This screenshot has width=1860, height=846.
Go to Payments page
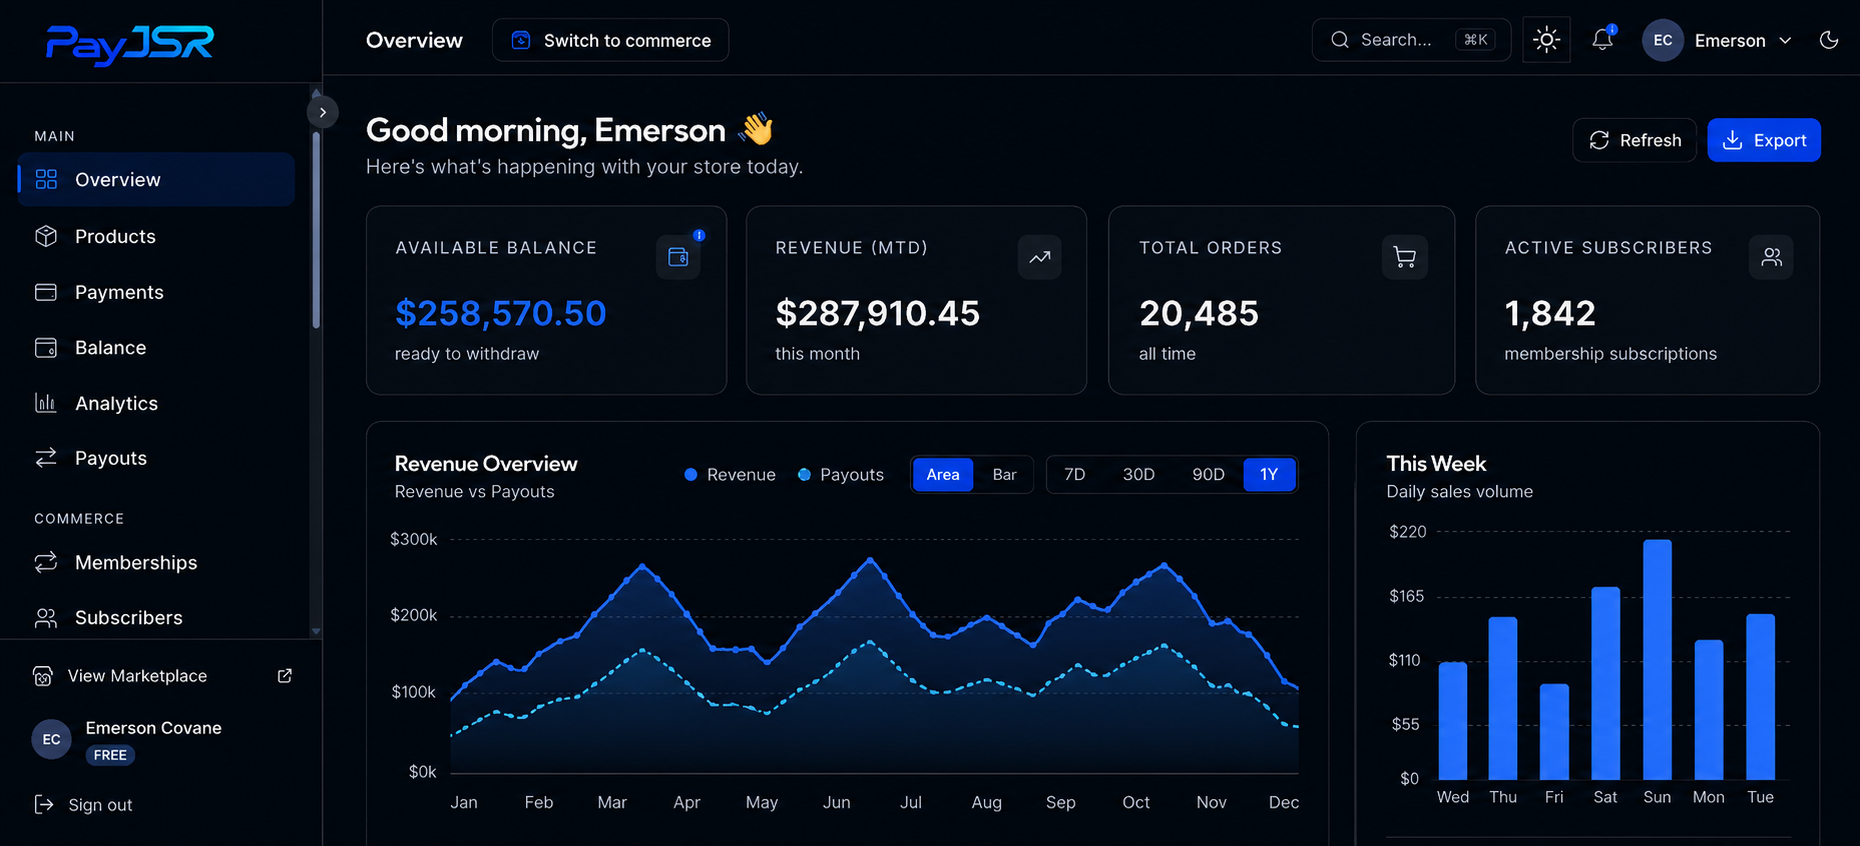[156, 292]
